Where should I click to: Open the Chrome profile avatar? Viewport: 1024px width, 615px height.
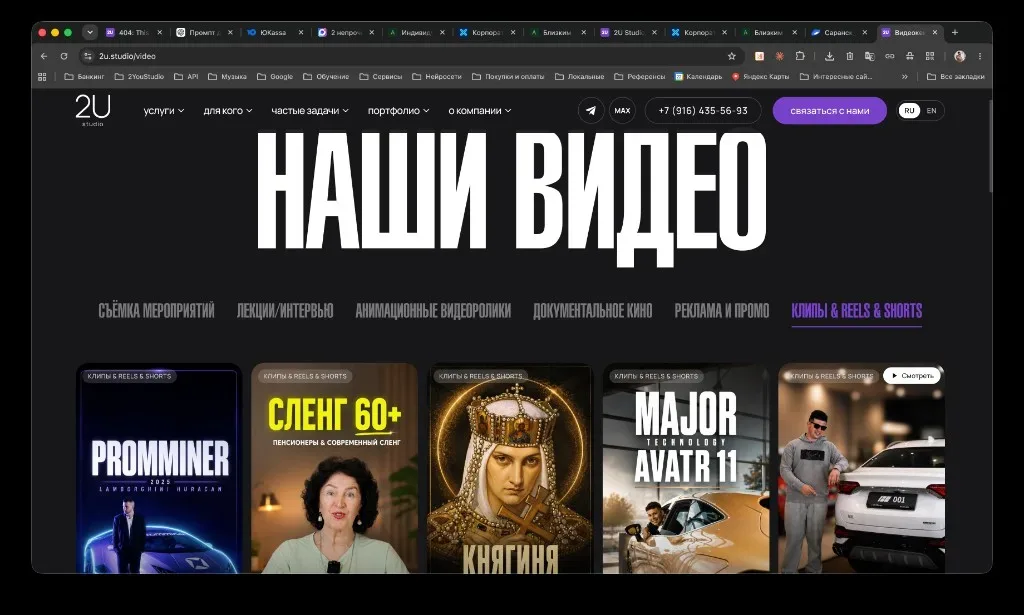pos(959,56)
